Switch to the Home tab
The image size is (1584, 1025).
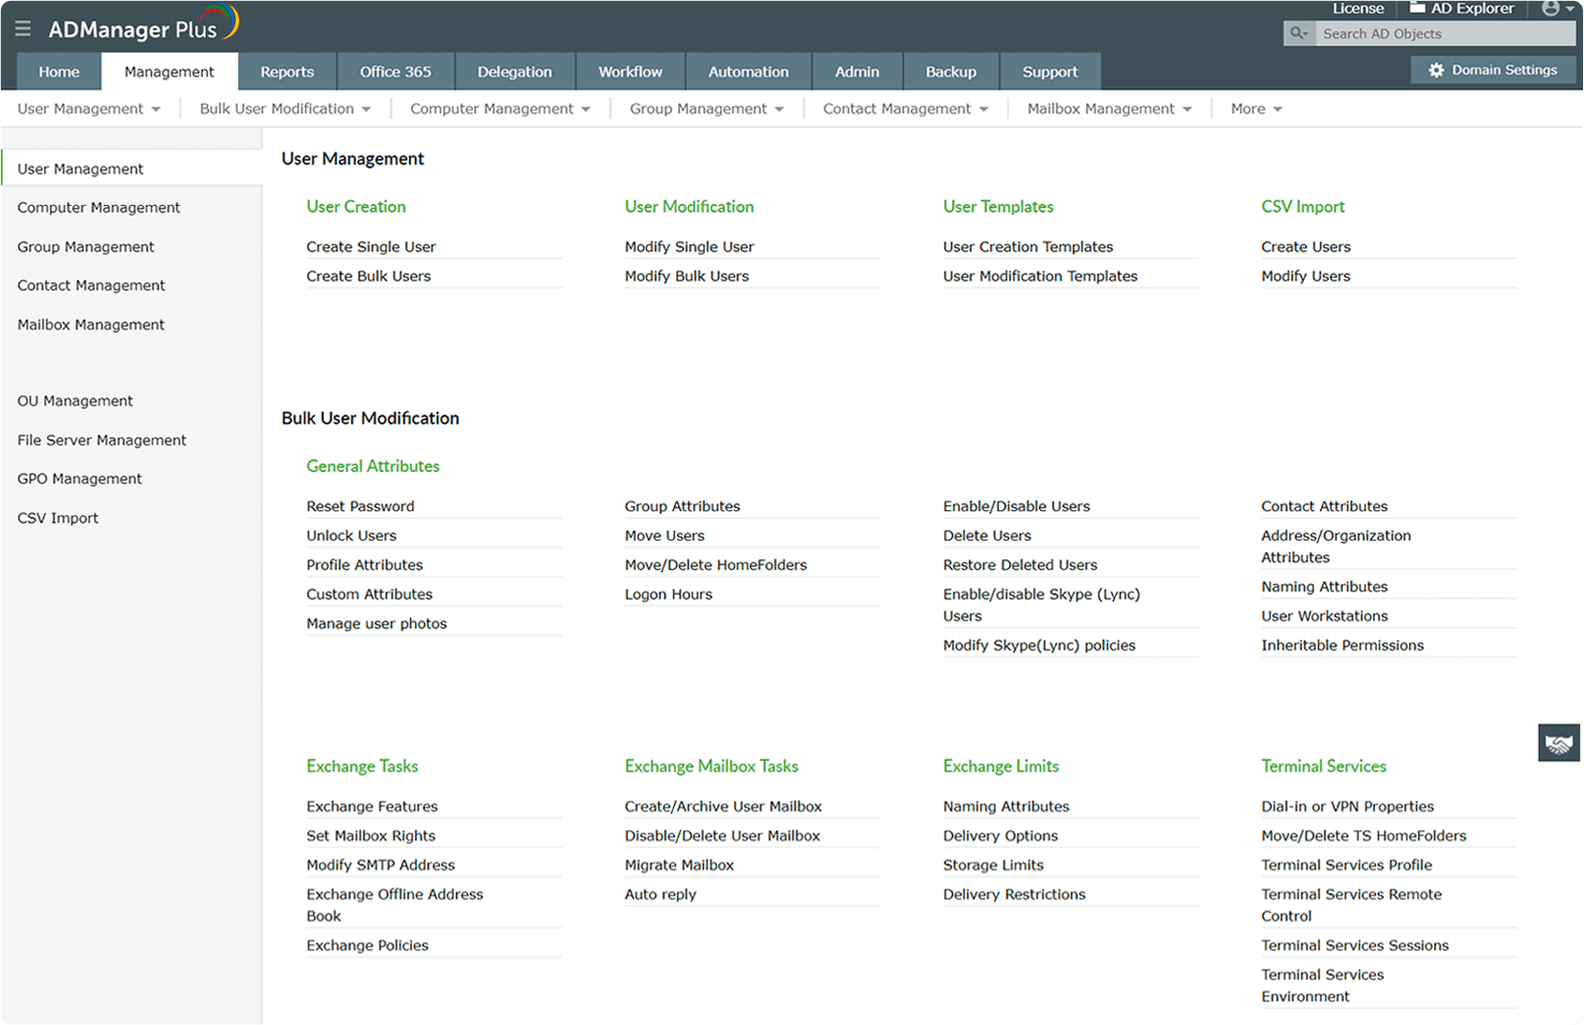[x=59, y=72]
